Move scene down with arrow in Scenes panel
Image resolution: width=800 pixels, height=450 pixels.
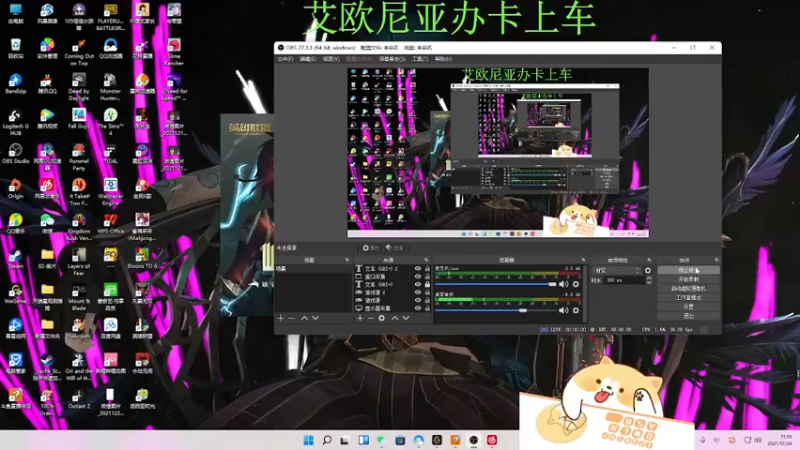pos(315,318)
